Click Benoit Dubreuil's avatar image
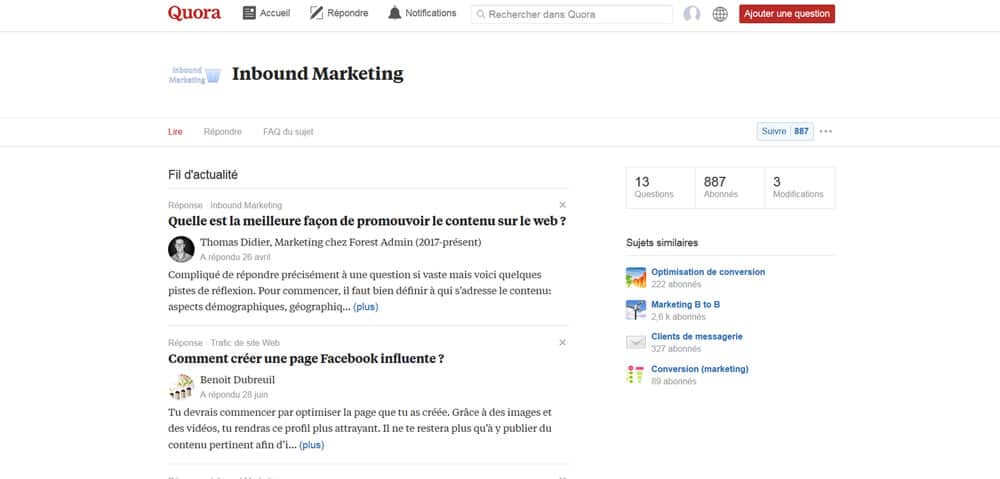1000x479 pixels. [181, 387]
